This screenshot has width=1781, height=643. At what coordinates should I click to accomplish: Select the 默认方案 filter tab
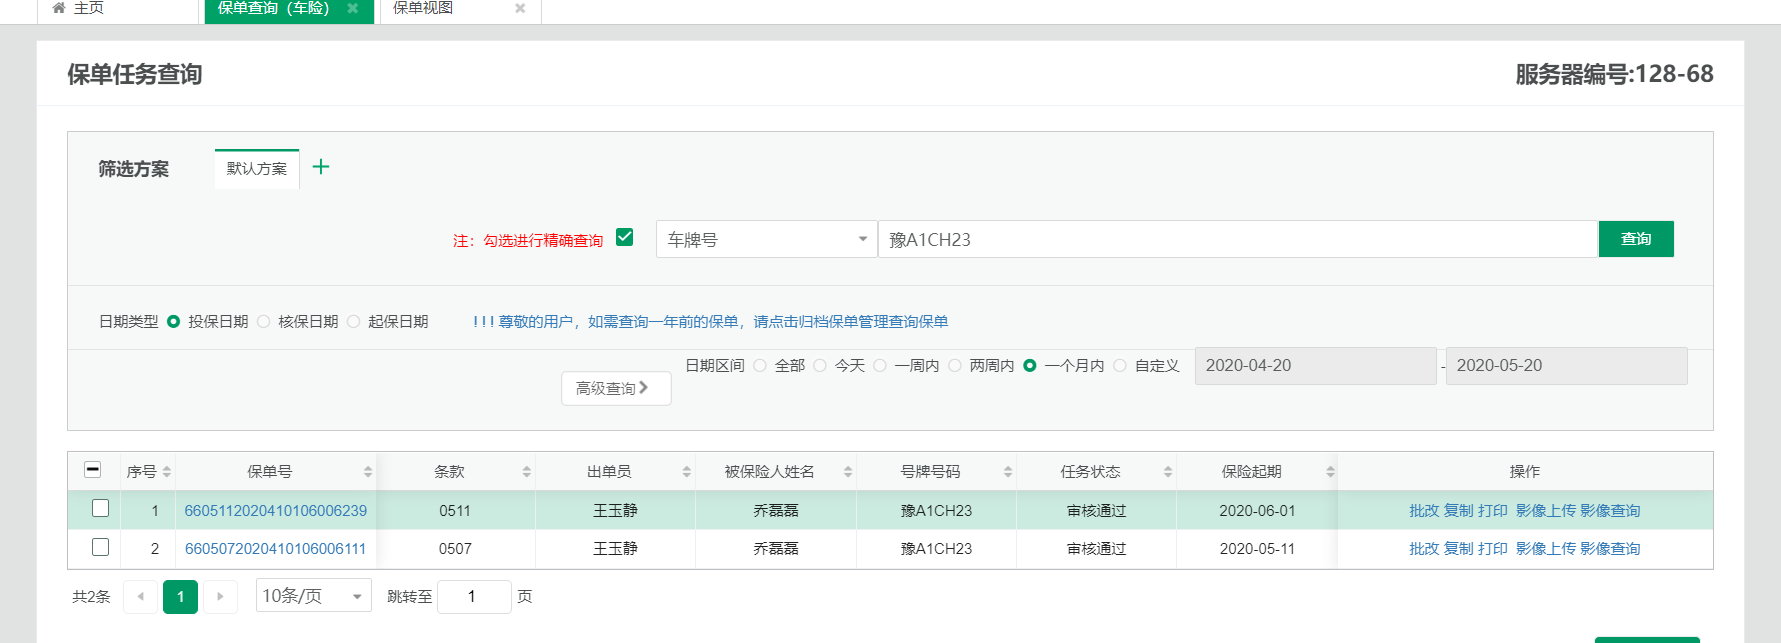coord(257,169)
